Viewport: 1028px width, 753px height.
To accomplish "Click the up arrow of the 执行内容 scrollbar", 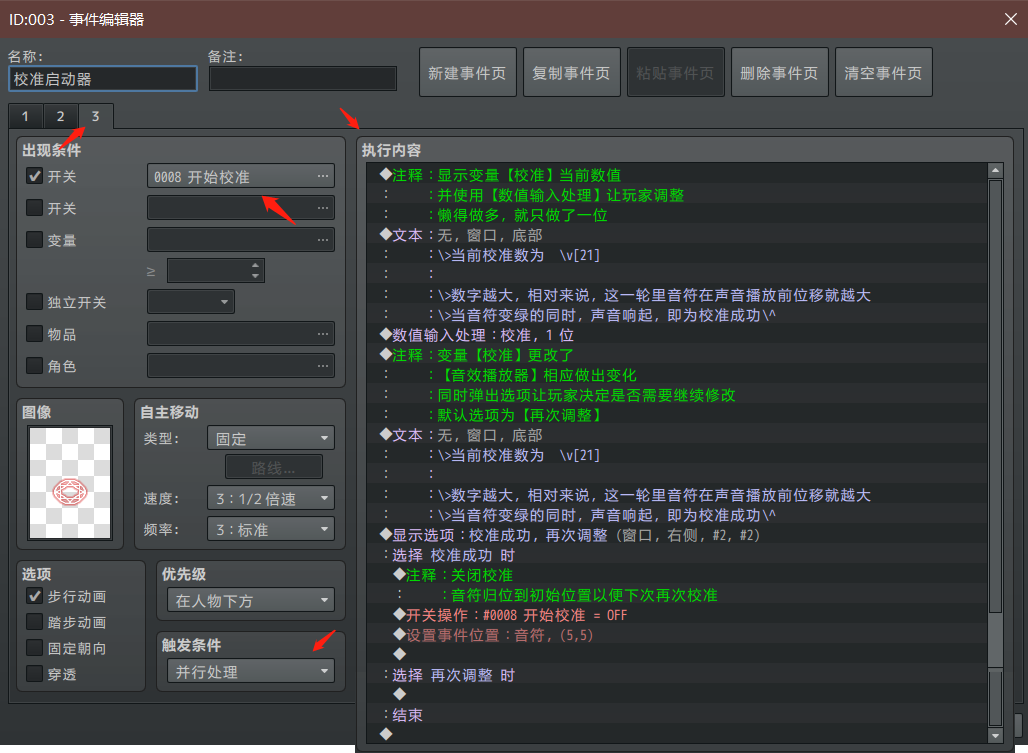I will pyautogui.click(x=995, y=170).
